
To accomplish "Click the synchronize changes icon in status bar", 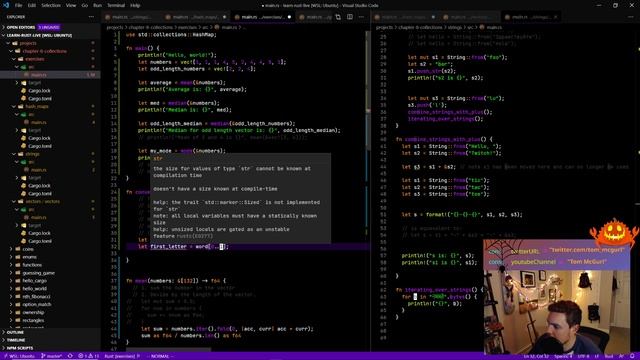I will [70, 356].
